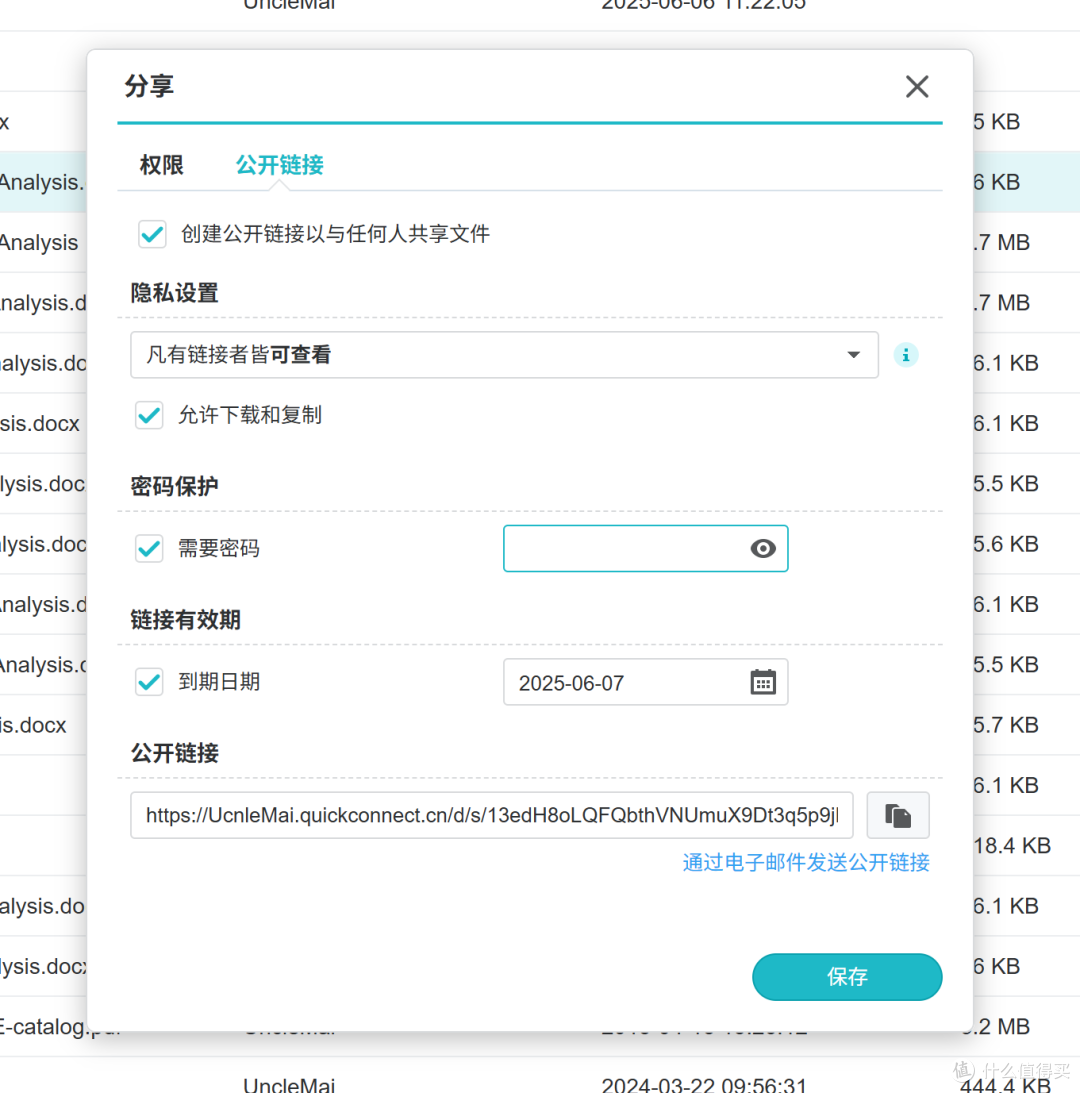Open the calendar date picker icon
This screenshot has height=1093, width=1080.
click(763, 682)
